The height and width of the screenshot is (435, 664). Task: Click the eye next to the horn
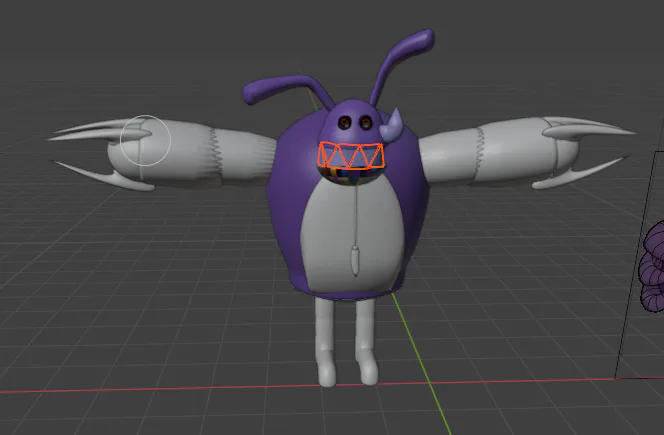pyautogui.click(x=365, y=123)
